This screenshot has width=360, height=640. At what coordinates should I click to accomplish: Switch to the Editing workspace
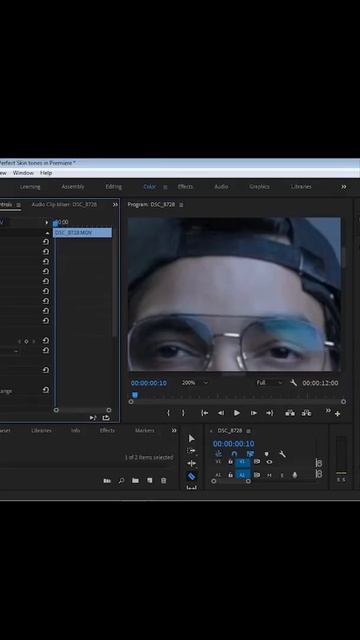click(x=113, y=187)
